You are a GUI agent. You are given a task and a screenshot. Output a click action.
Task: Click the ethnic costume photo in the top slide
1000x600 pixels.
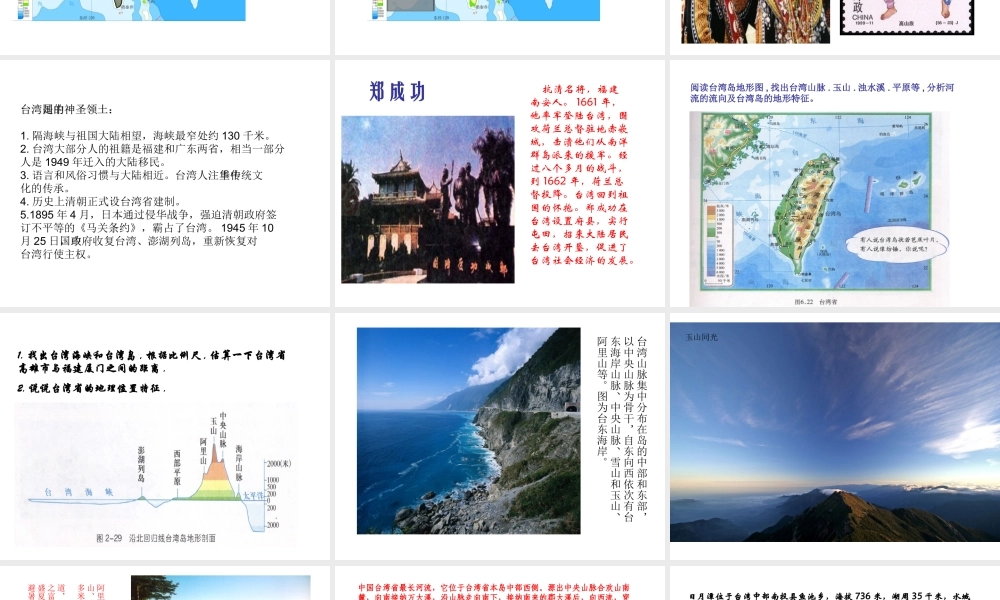tap(756, 22)
